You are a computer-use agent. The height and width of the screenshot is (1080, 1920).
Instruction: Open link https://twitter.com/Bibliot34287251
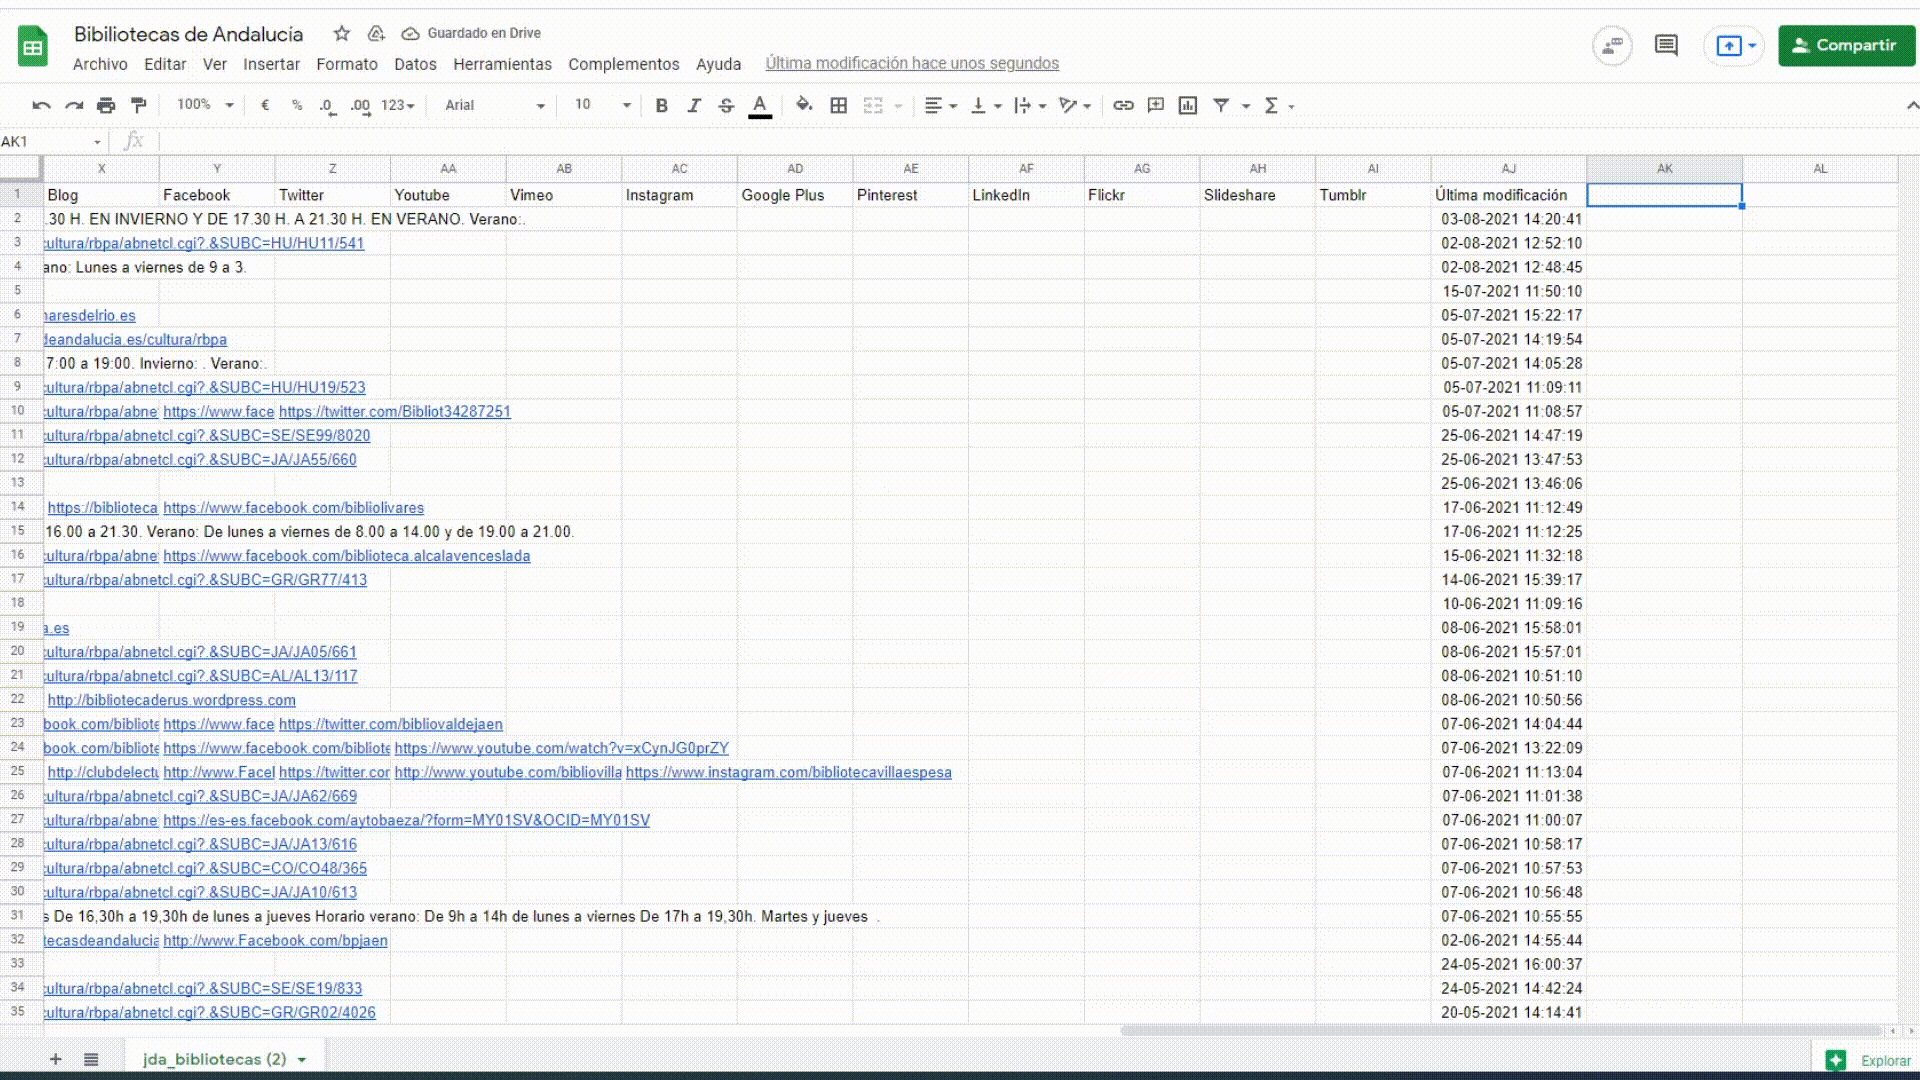click(x=395, y=412)
